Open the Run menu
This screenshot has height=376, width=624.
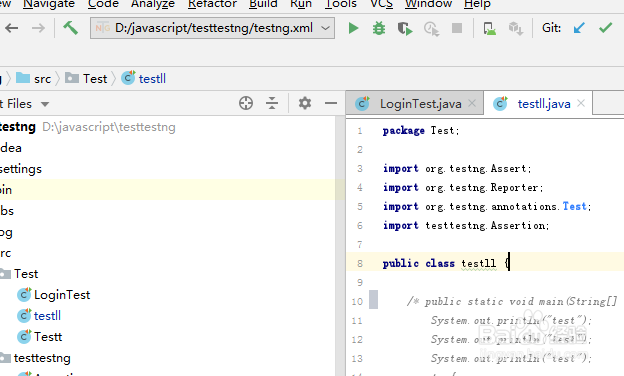coord(301,4)
